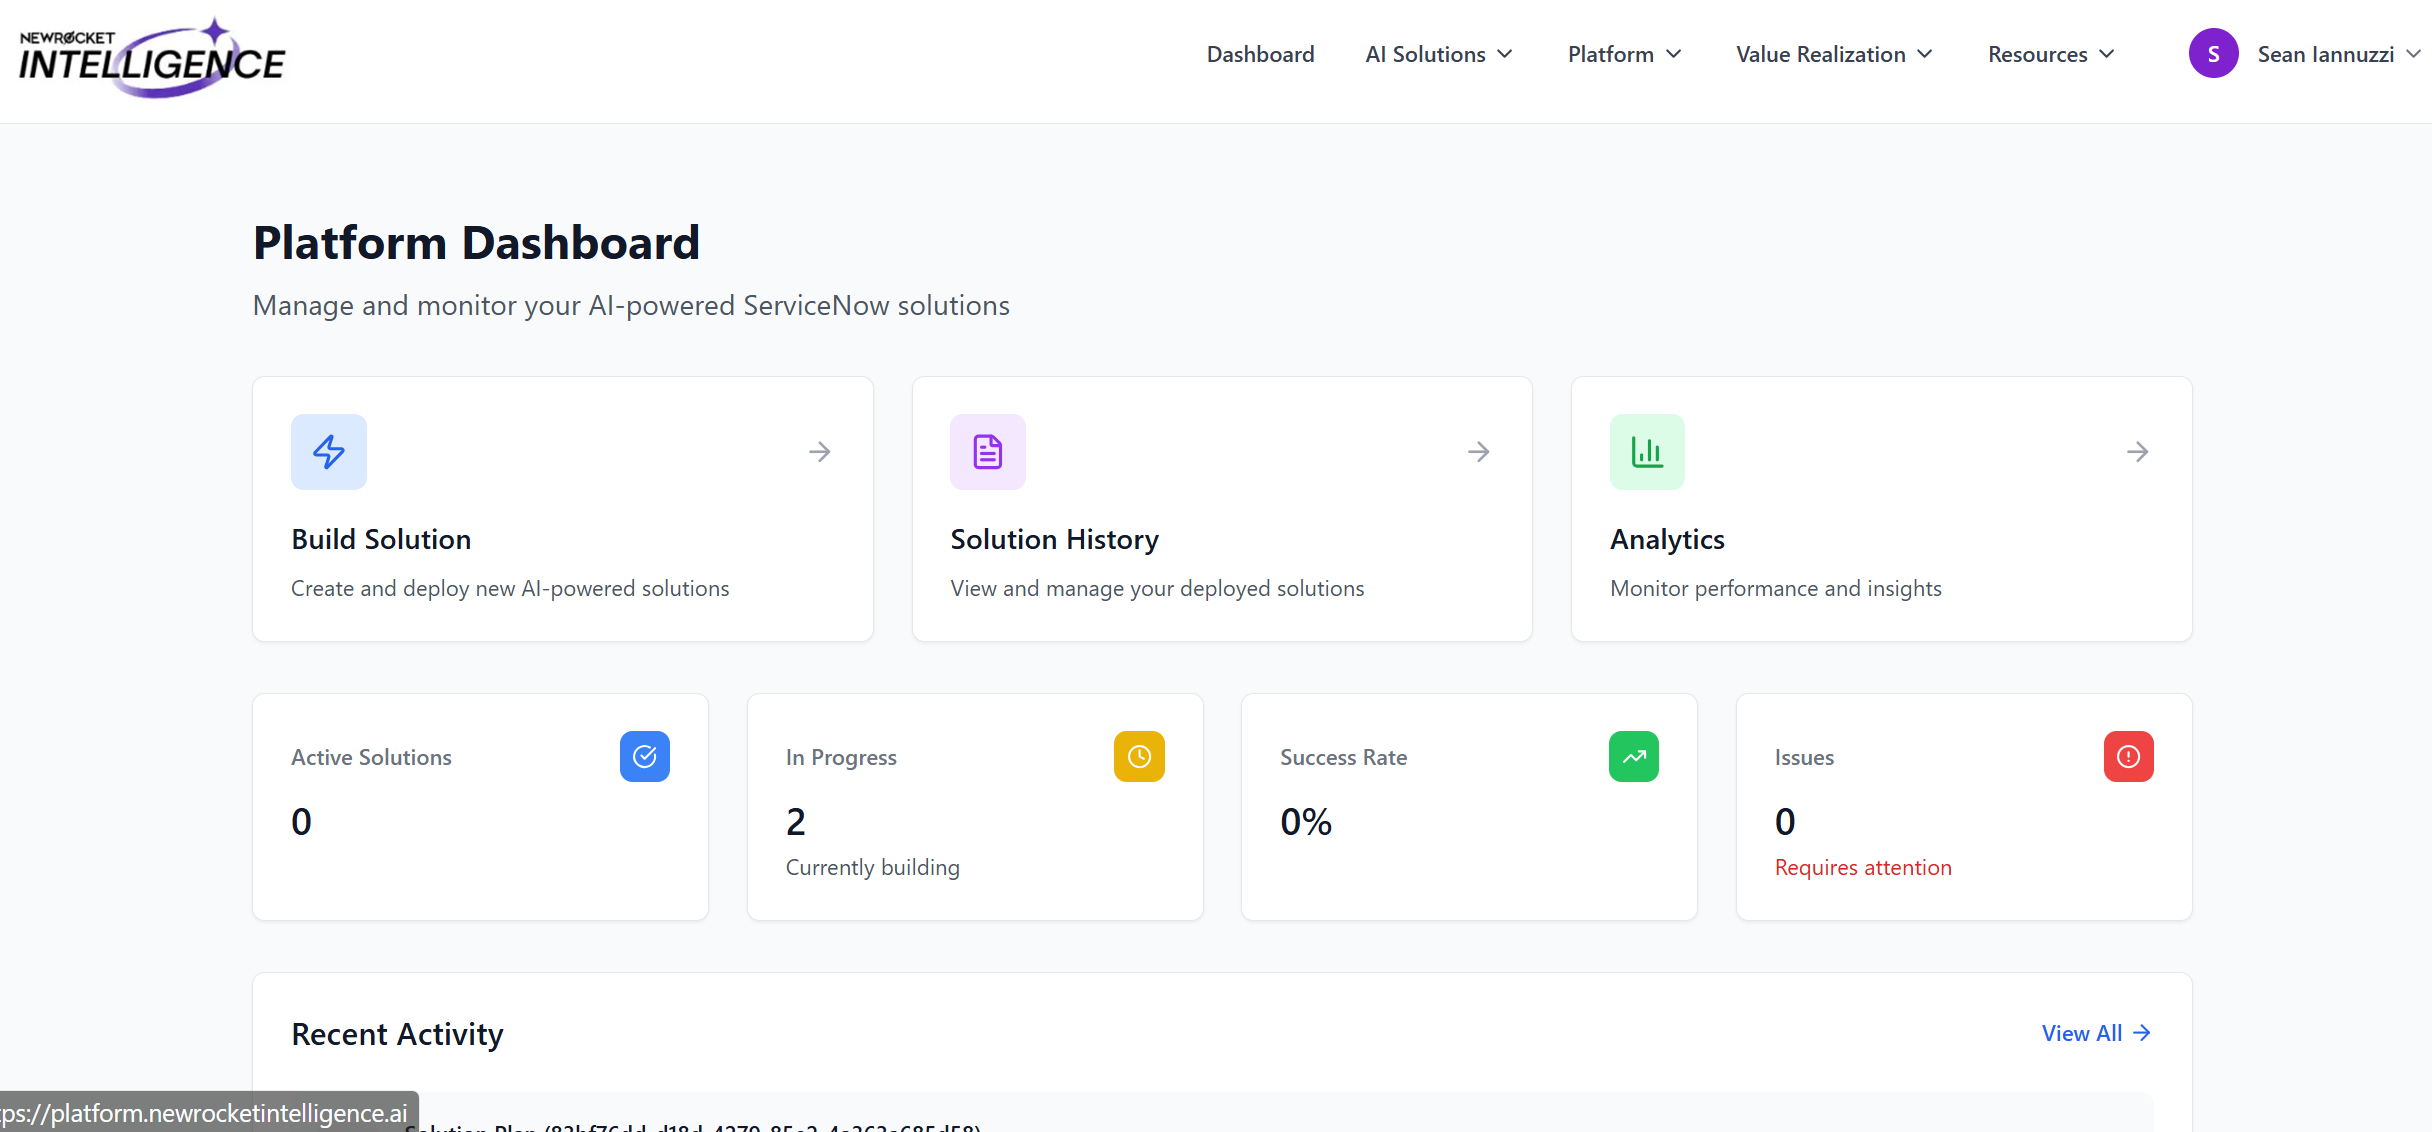Click the arrow on Solution History card
Image resolution: width=2432 pixels, height=1132 pixels.
[x=1479, y=452]
